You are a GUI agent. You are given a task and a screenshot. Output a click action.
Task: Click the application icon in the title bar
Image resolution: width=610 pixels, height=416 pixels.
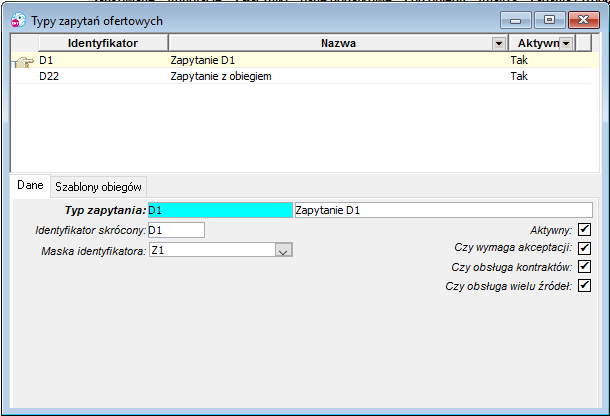tap(18, 20)
